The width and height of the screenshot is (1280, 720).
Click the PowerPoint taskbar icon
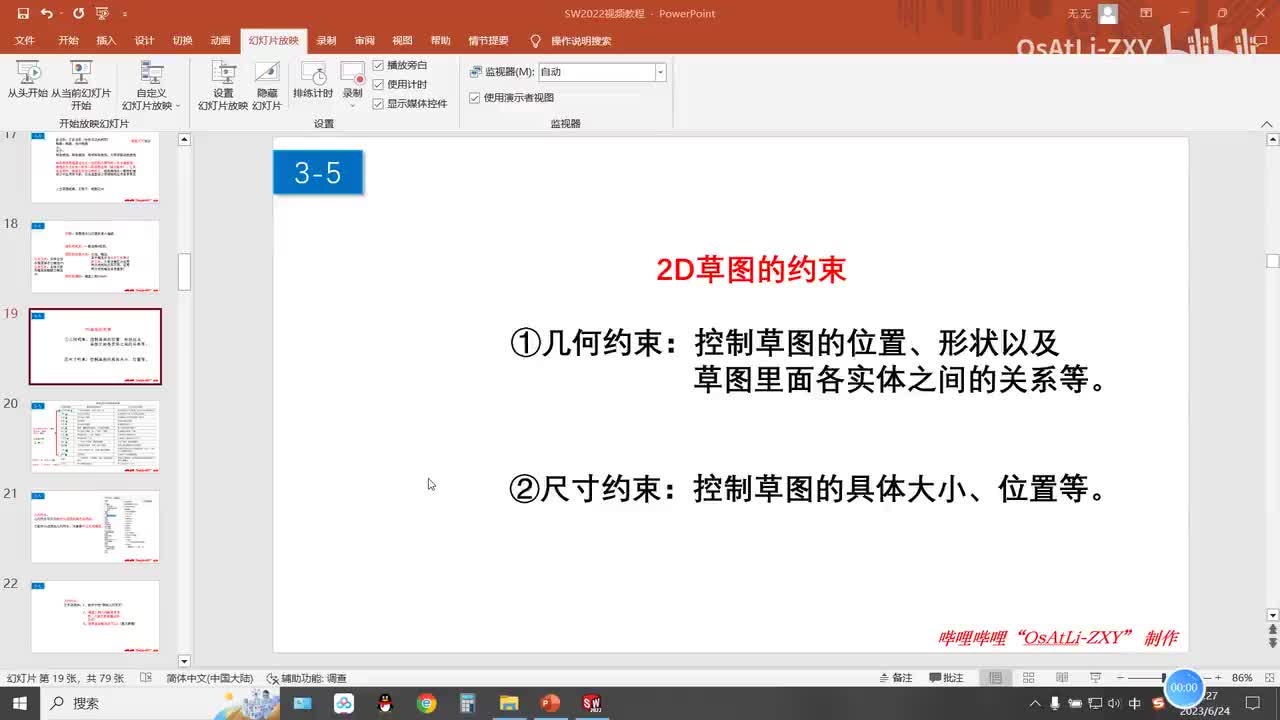point(550,703)
